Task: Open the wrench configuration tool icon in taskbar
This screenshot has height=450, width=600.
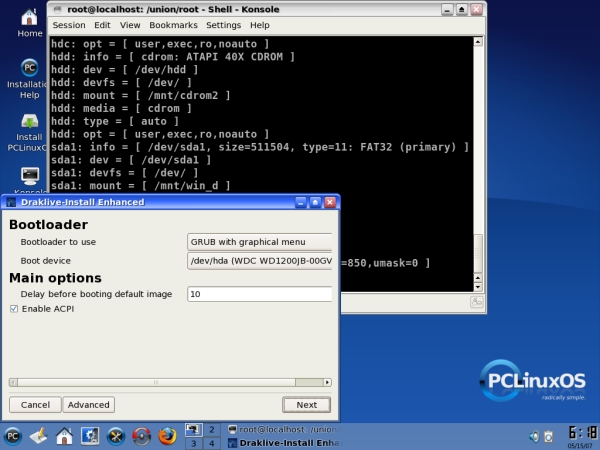Action: click(x=116, y=436)
